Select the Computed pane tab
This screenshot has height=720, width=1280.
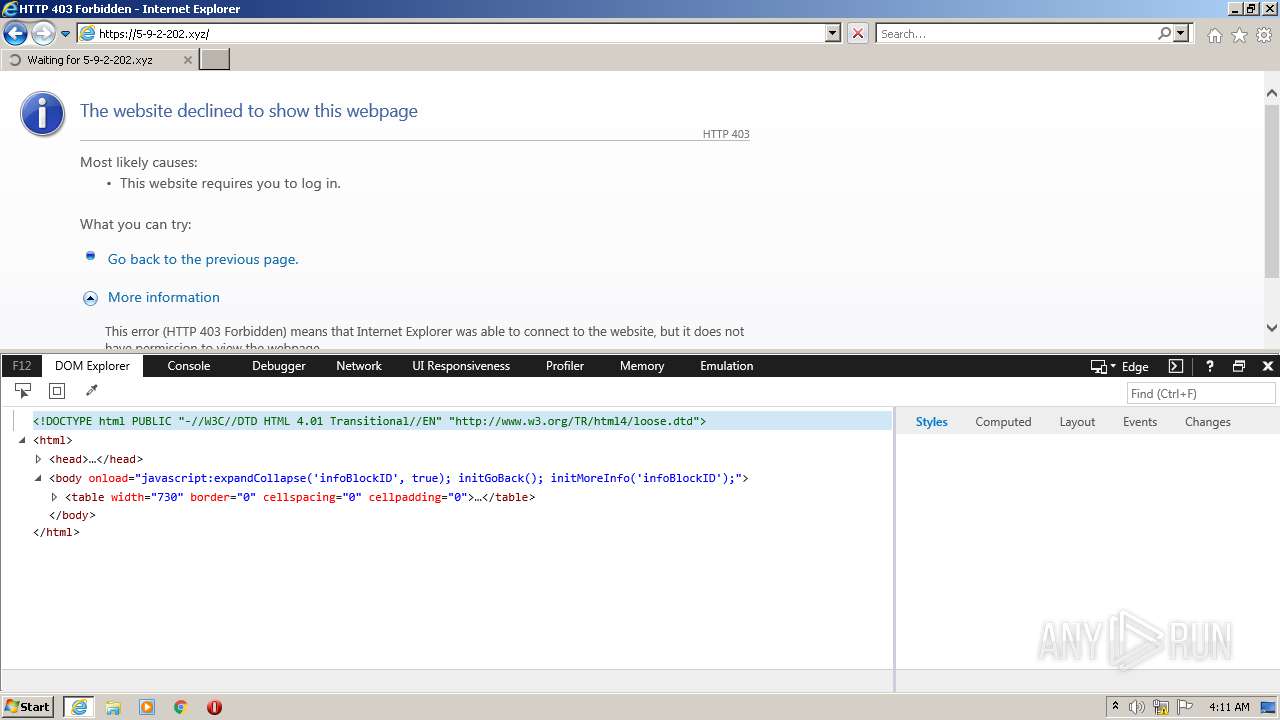click(x=1003, y=422)
